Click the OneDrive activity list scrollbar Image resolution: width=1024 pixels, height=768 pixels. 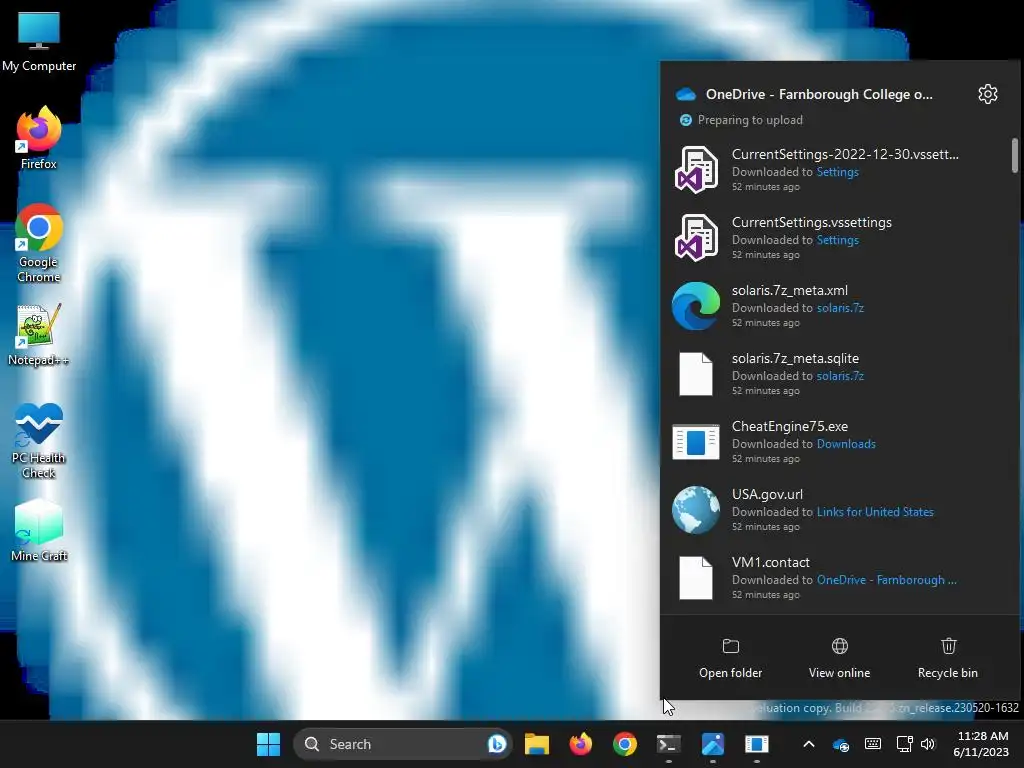(x=1015, y=155)
